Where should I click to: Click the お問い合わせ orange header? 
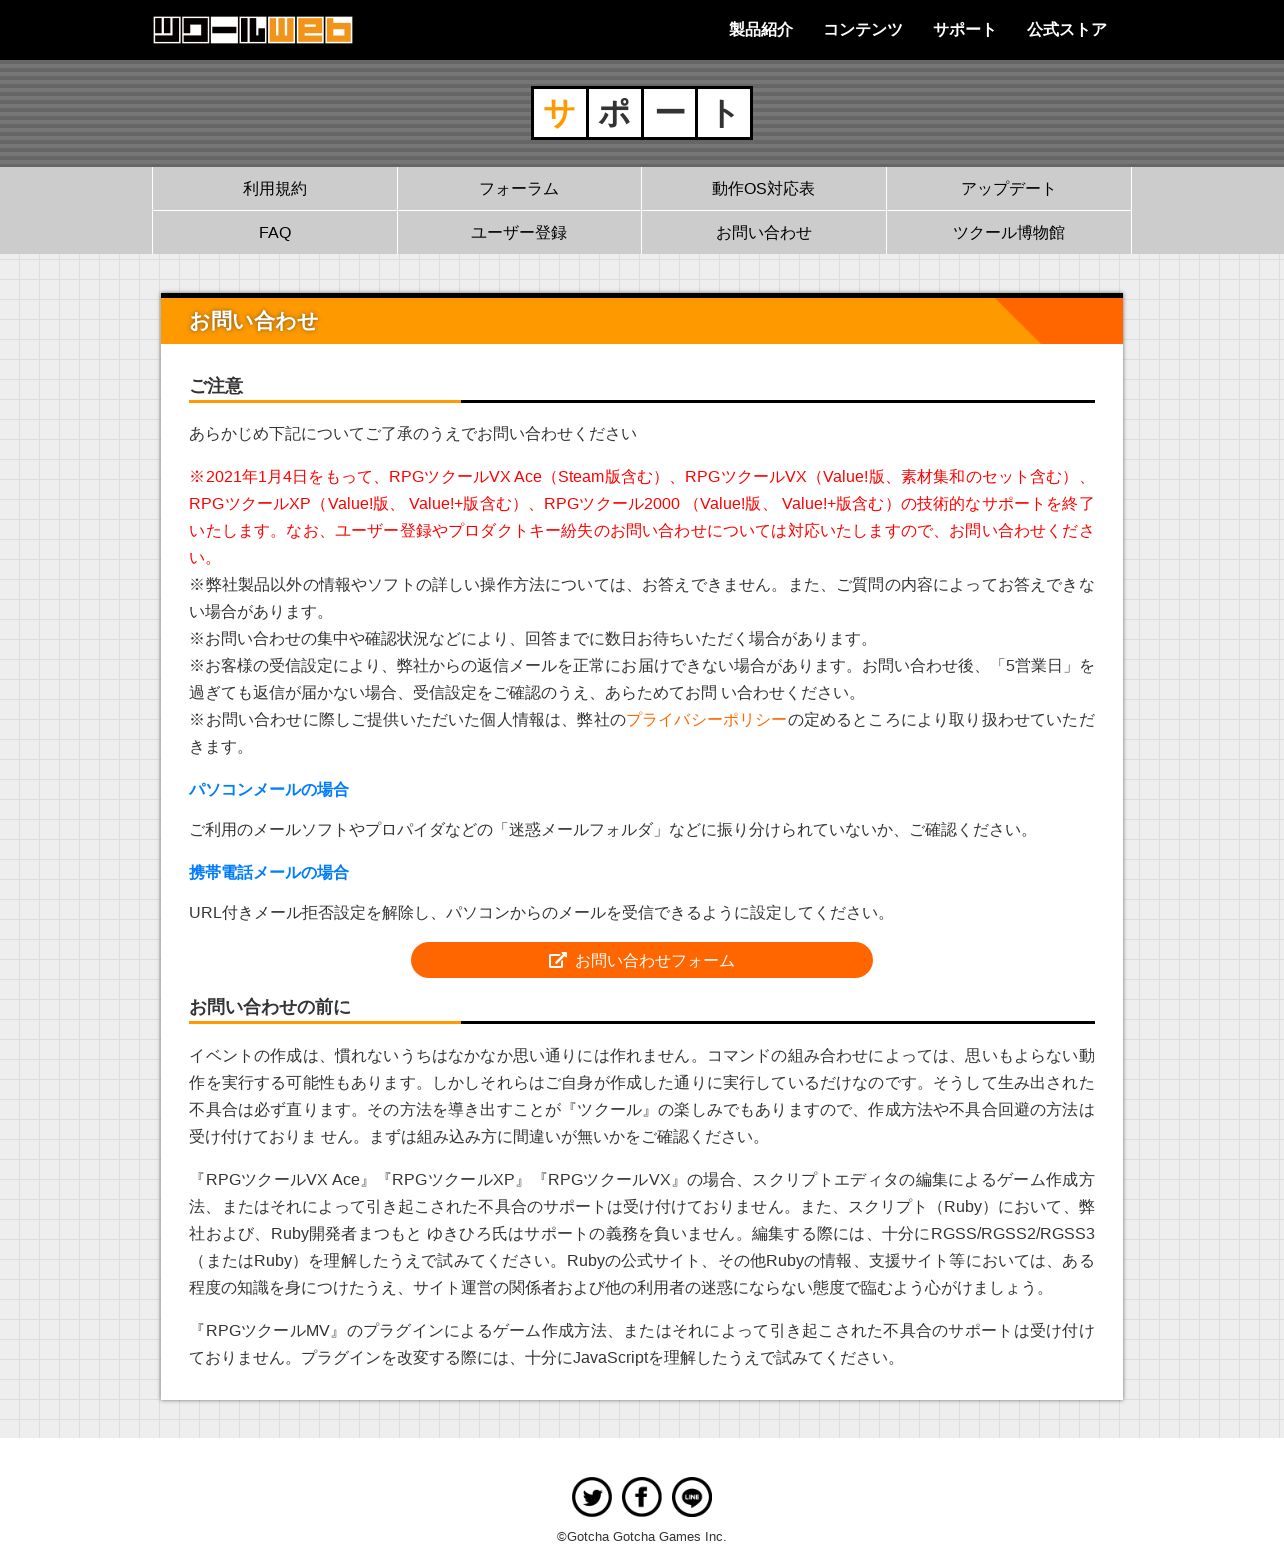642,320
